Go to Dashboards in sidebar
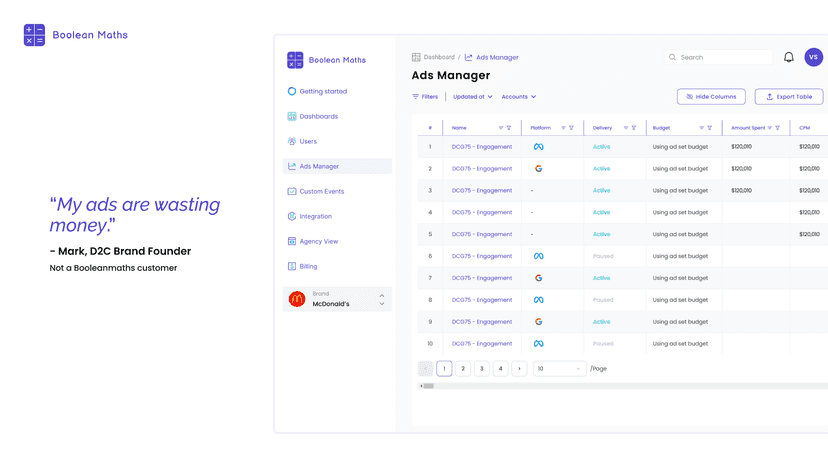The height and width of the screenshot is (466, 828). pos(313,116)
